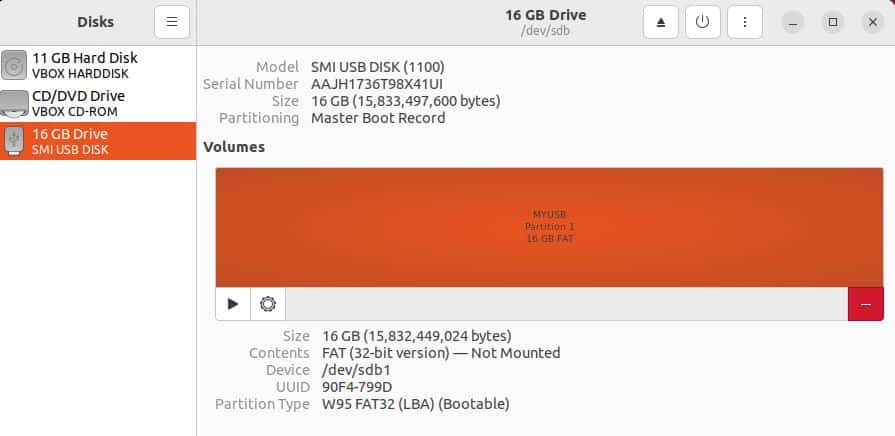Select the 16 GB Drive entry
The image size is (895, 436).
(x=98, y=141)
